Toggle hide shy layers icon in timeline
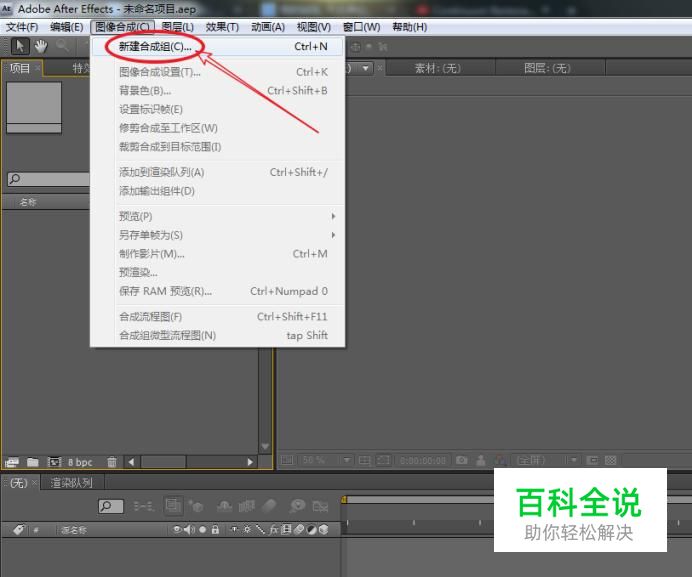 coord(224,506)
